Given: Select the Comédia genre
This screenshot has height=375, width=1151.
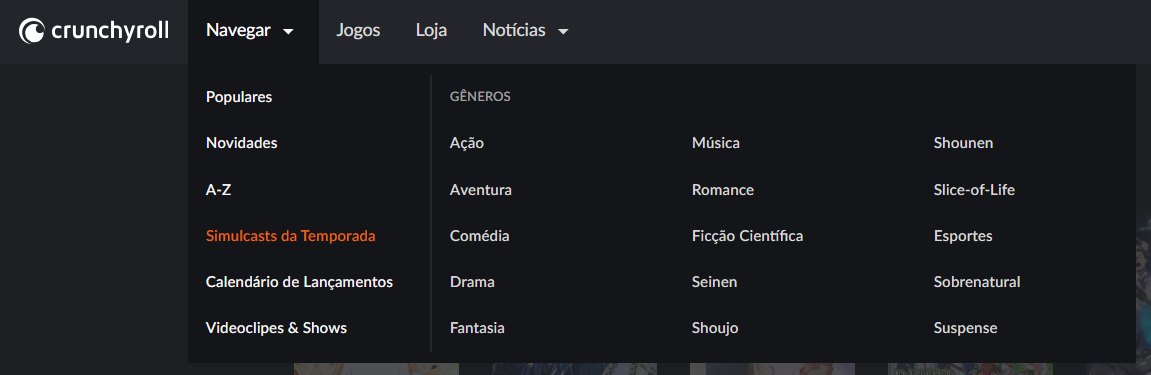Looking at the screenshot, I should click(479, 236).
